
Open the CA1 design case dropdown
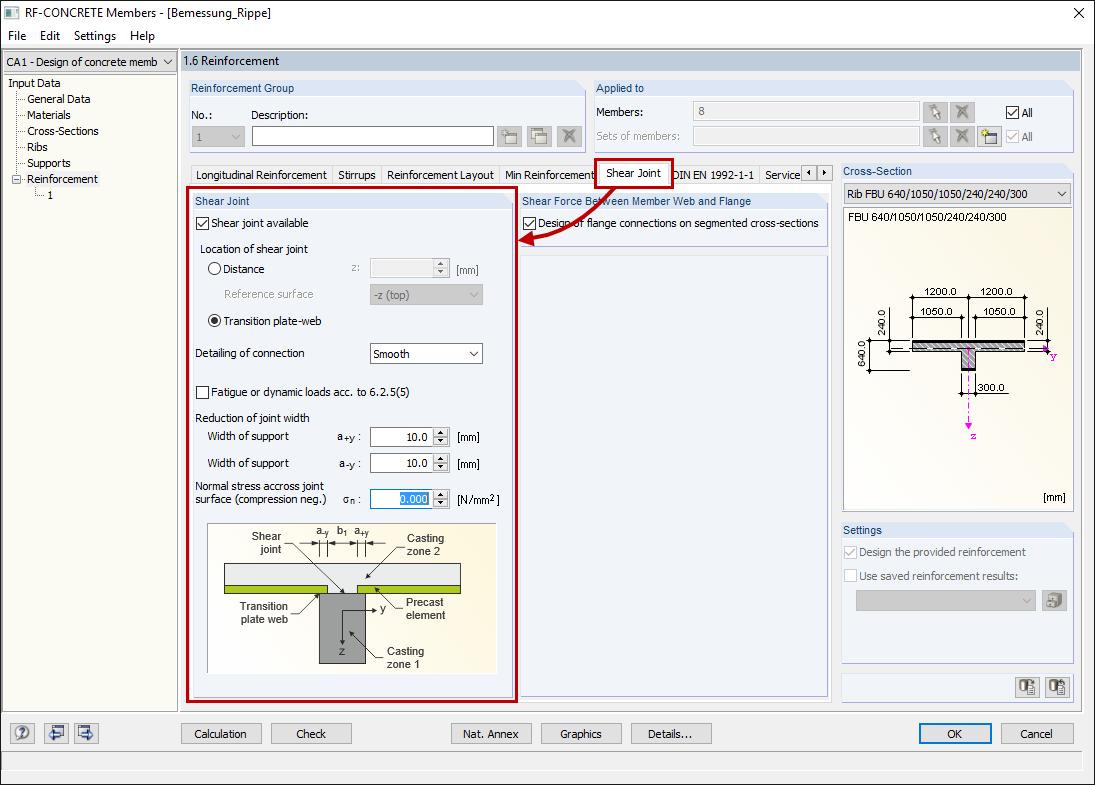coord(88,61)
